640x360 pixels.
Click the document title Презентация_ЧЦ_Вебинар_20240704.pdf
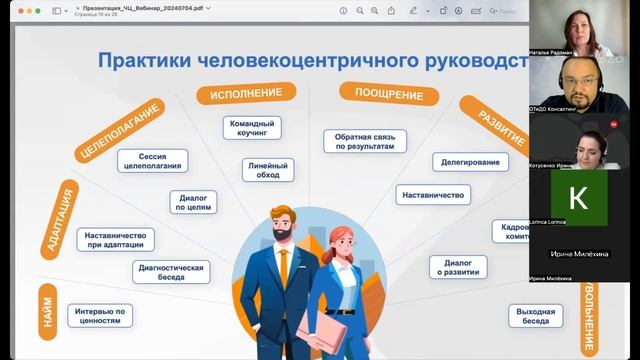coord(143,8)
